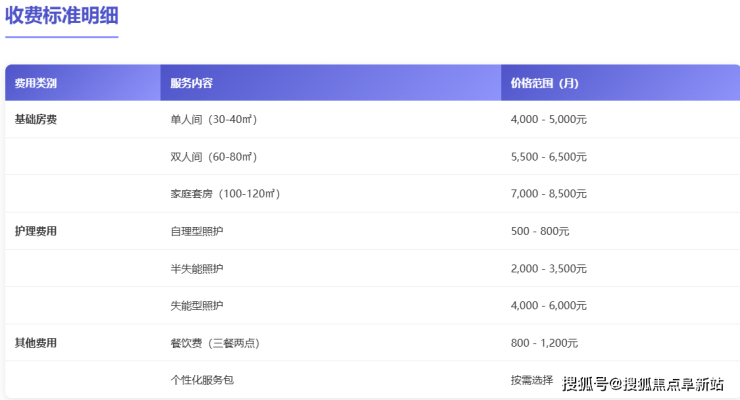The height and width of the screenshot is (400, 740).
Task: Select the 其他费用 category cell
Action: tap(36, 343)
